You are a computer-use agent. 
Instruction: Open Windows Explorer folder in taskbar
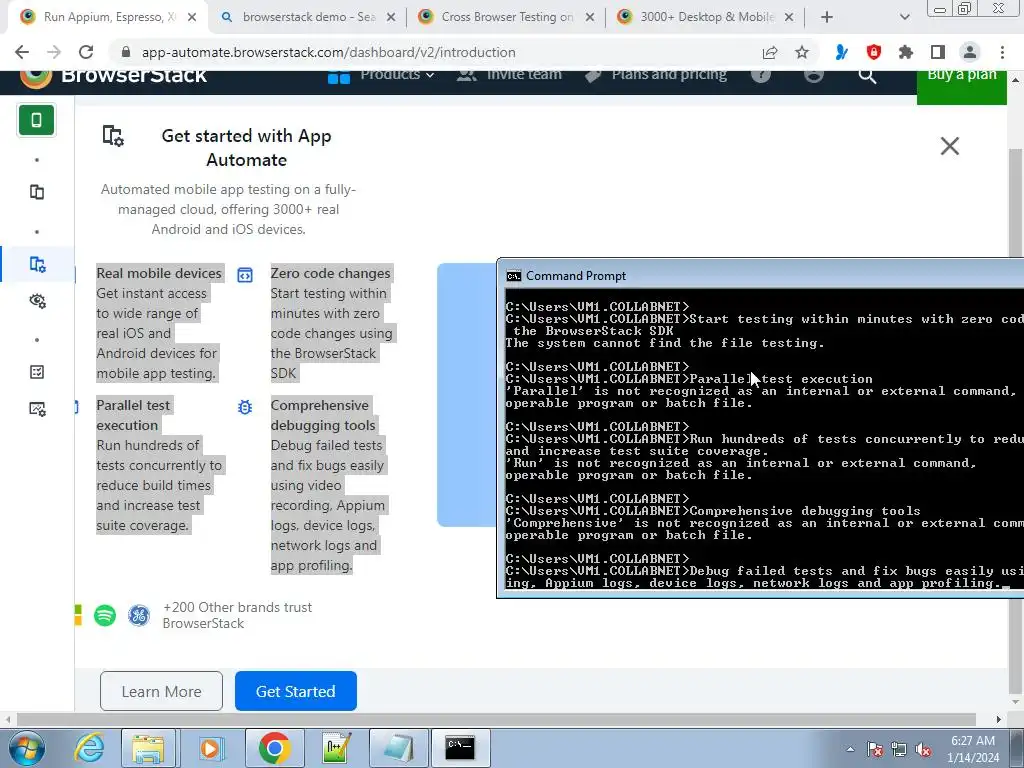148,748
